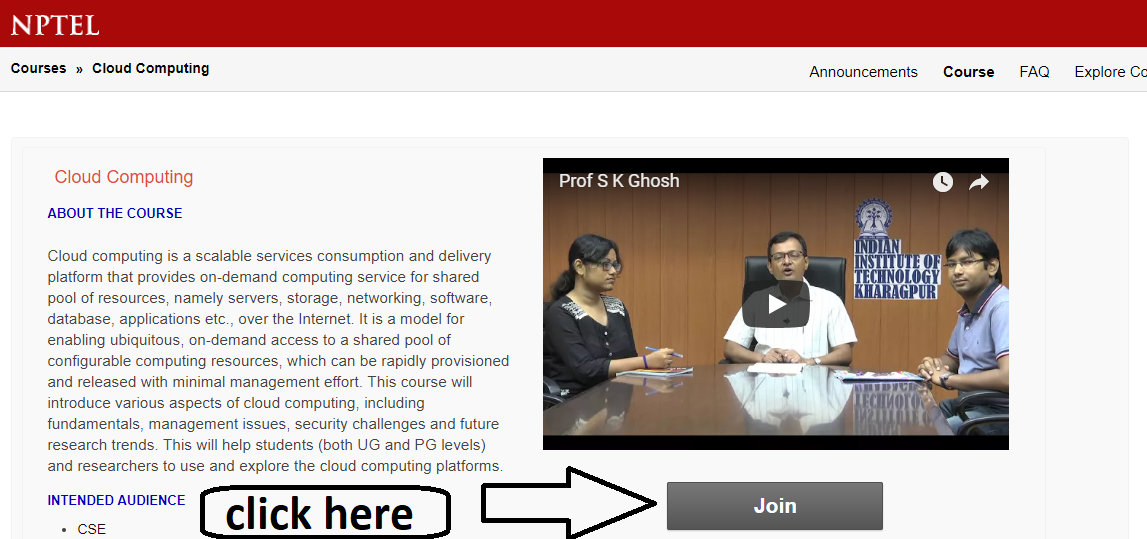Open the Announcements tab
The width and height of the screenshot is (1147, 539).
(863, 72)
